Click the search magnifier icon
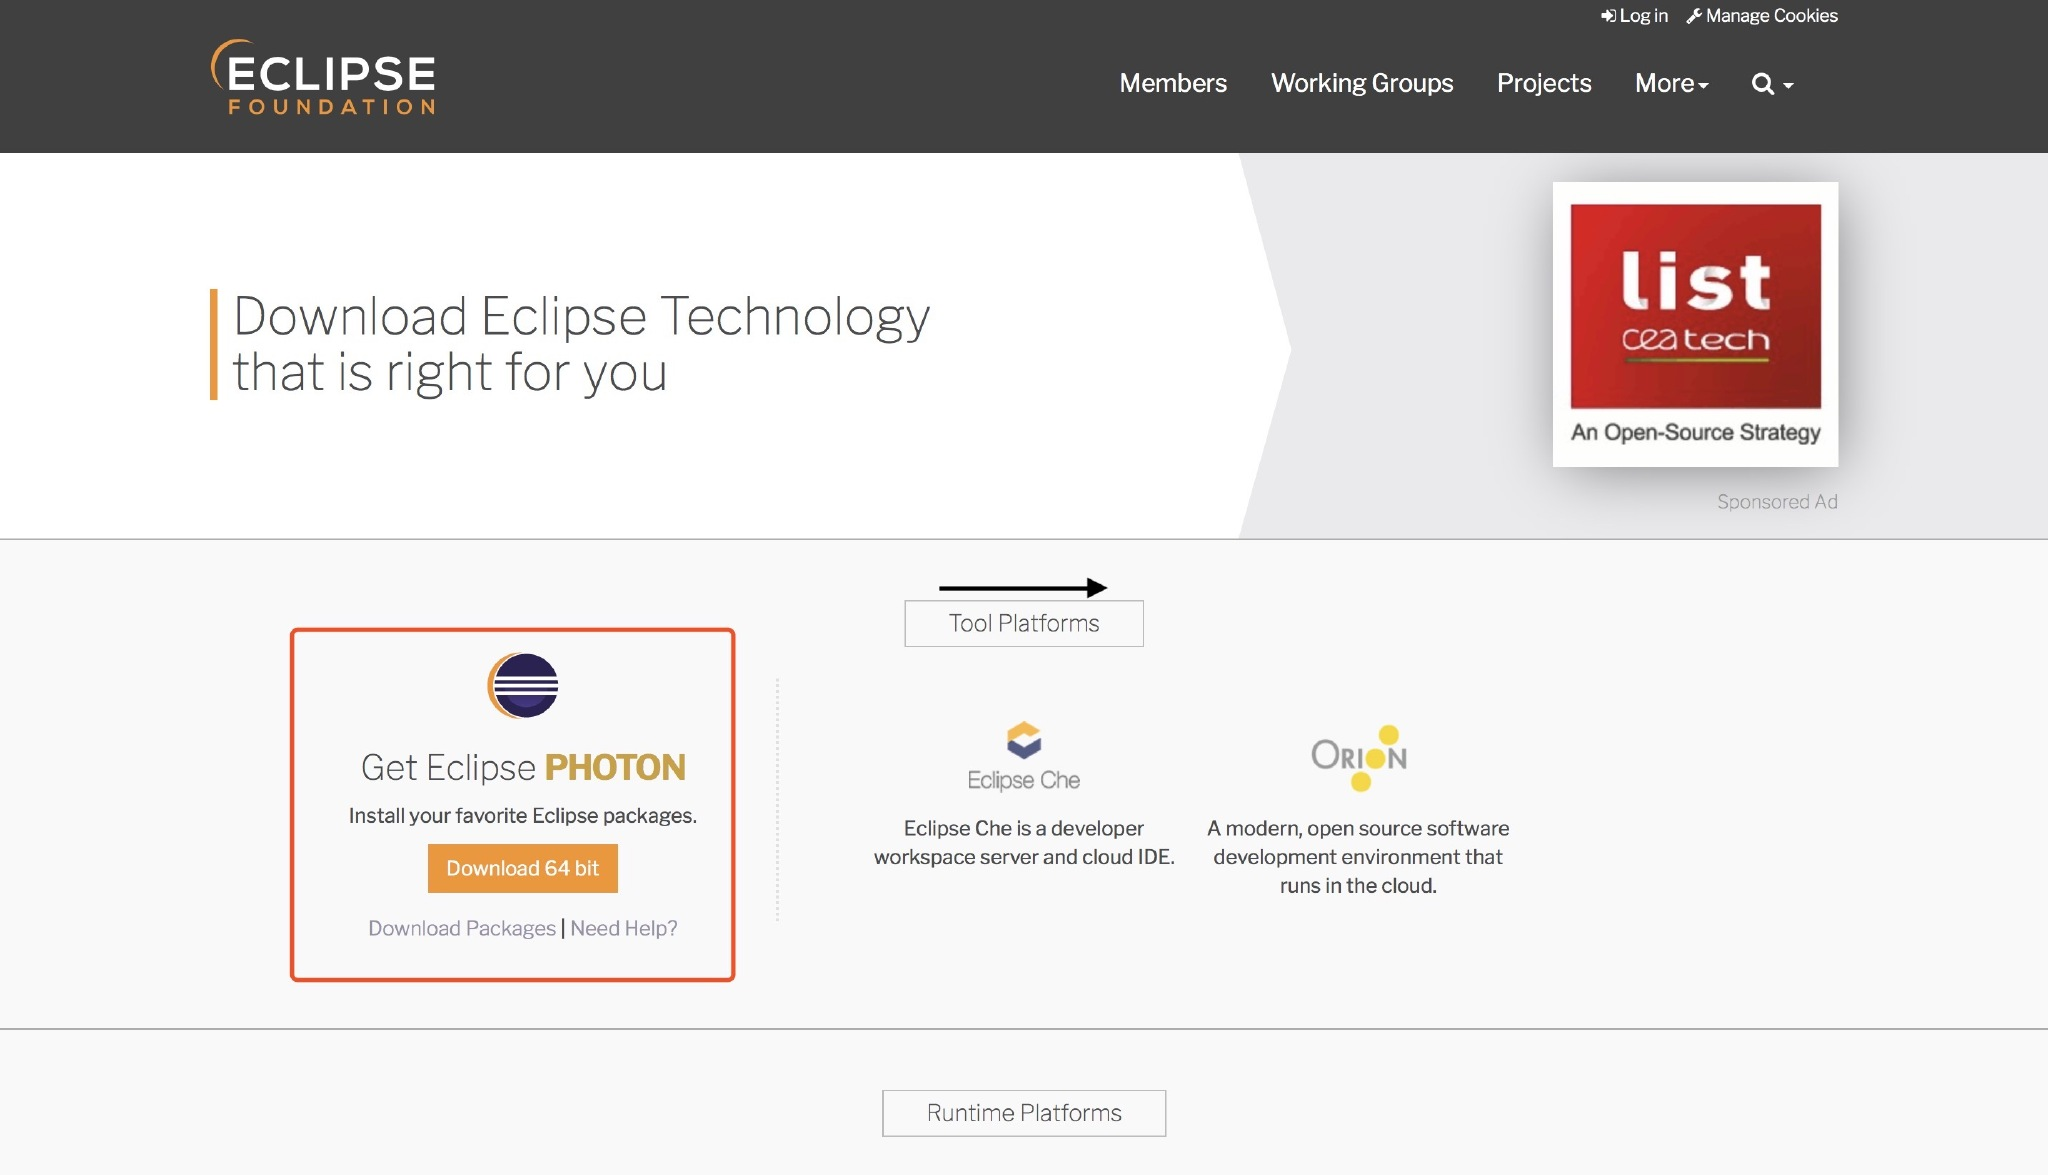 point(1761,84)
